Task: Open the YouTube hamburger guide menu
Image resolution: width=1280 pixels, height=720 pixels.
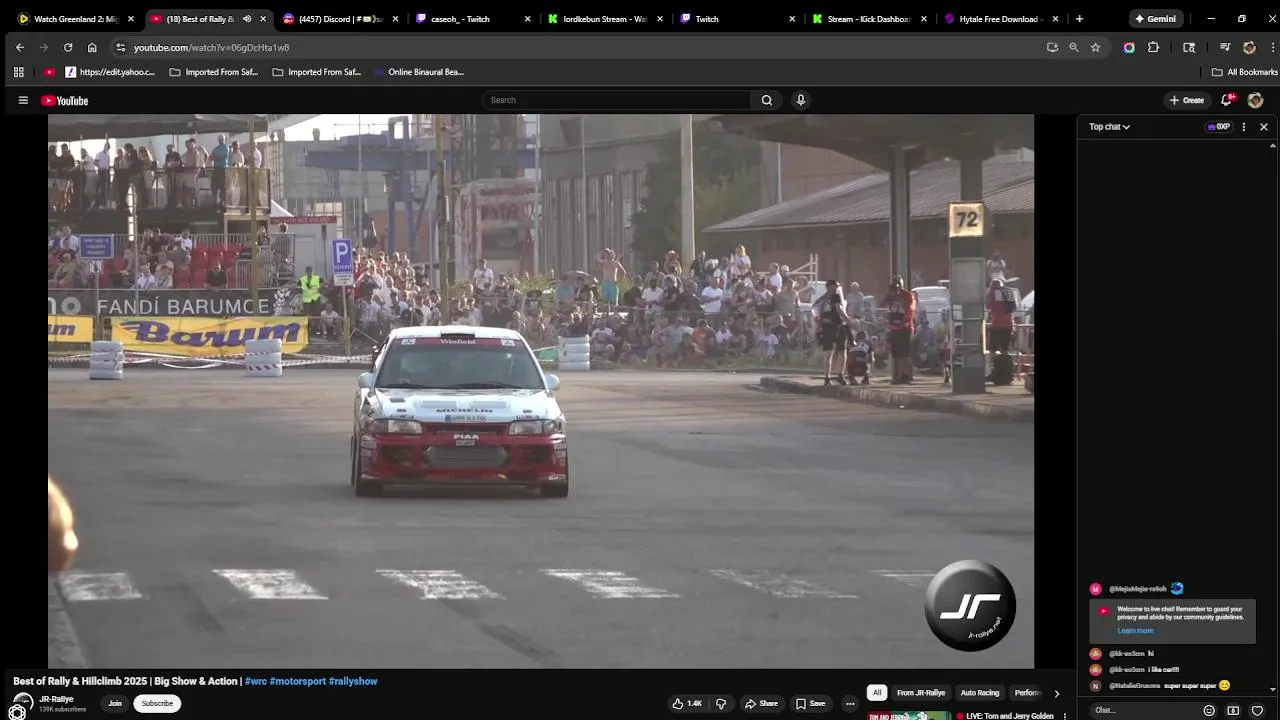Action: pyautogui.click(x=23, y=100)
